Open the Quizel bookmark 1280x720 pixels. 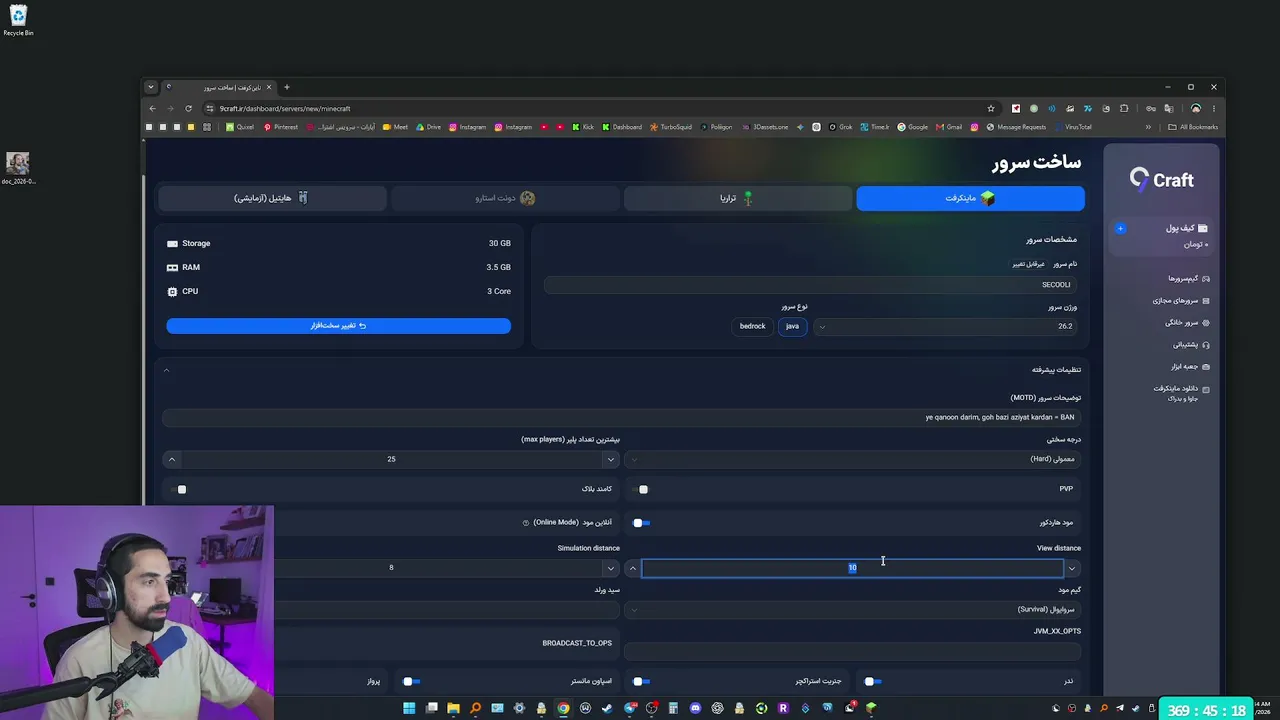click(240, 127)
